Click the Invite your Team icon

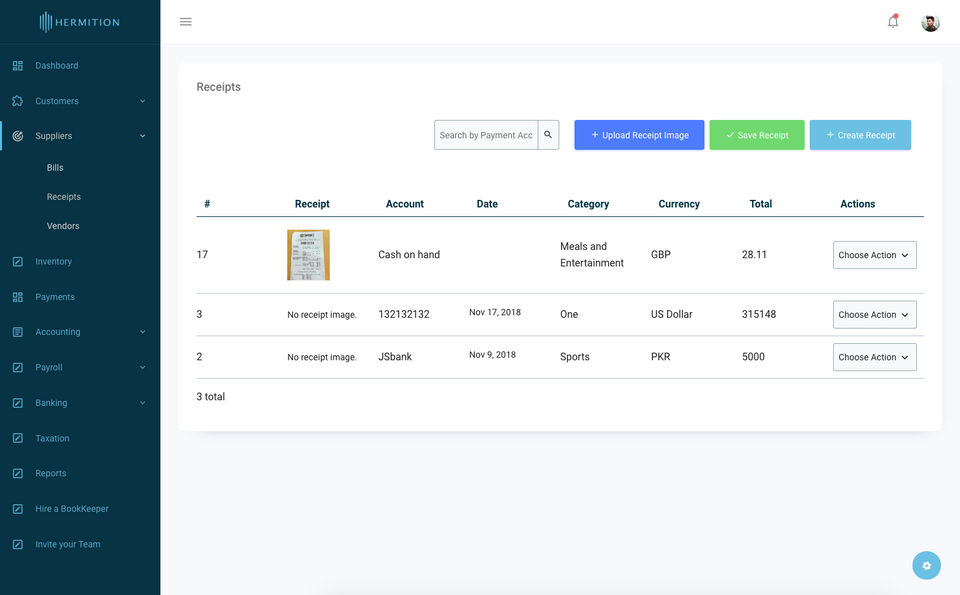point(18,544)
